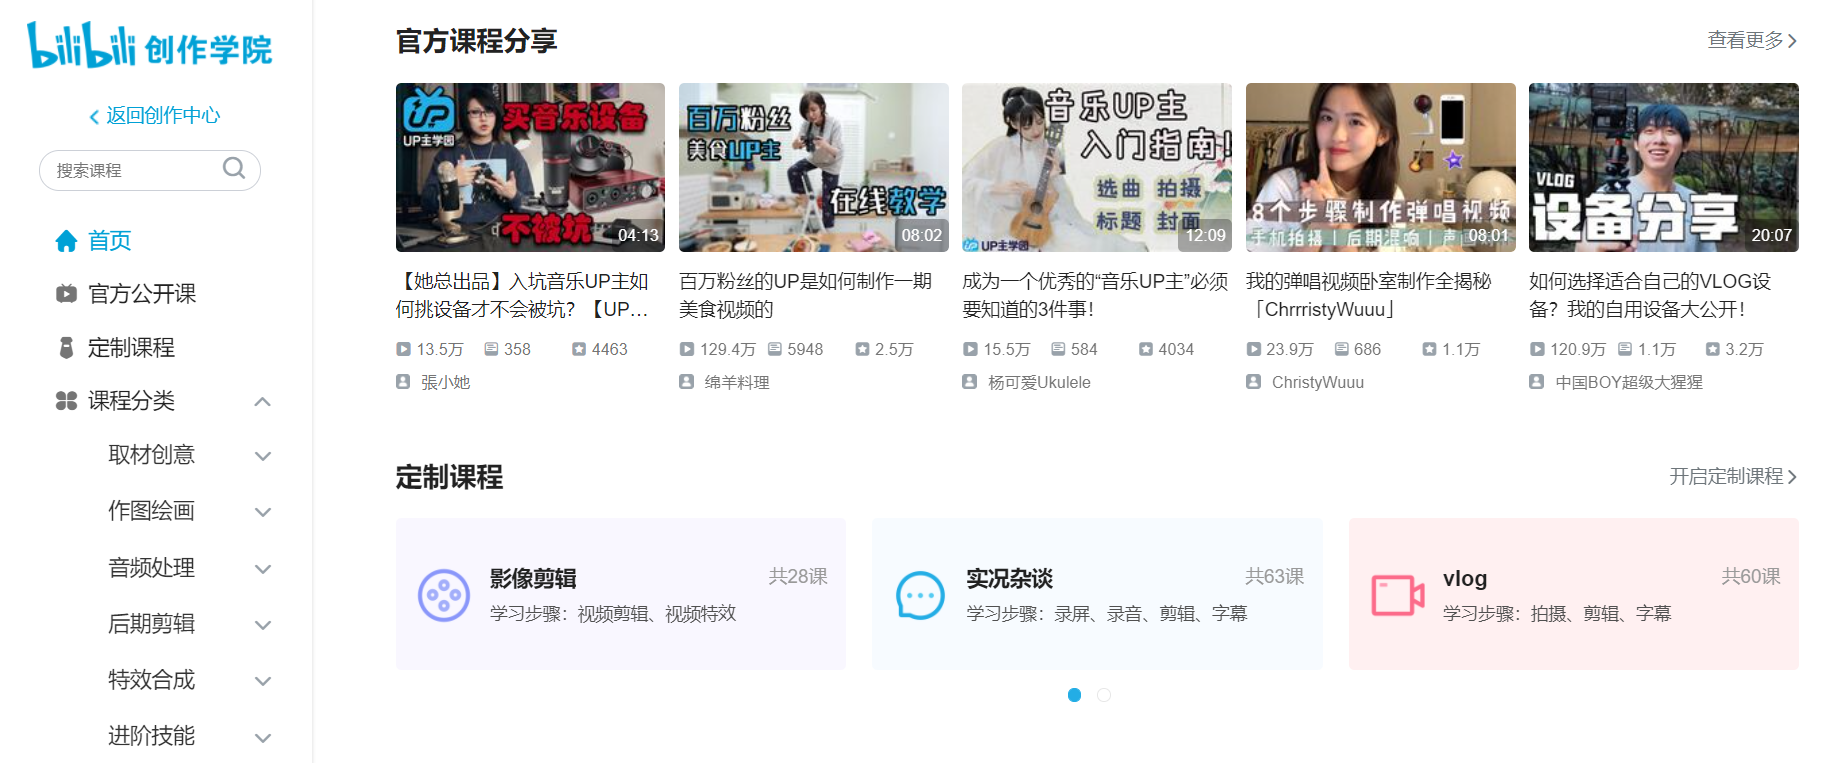Click the icon beside 定制课程 in sidebar
This screenshot has width=1839, height=763.
[x=66, y=348]
